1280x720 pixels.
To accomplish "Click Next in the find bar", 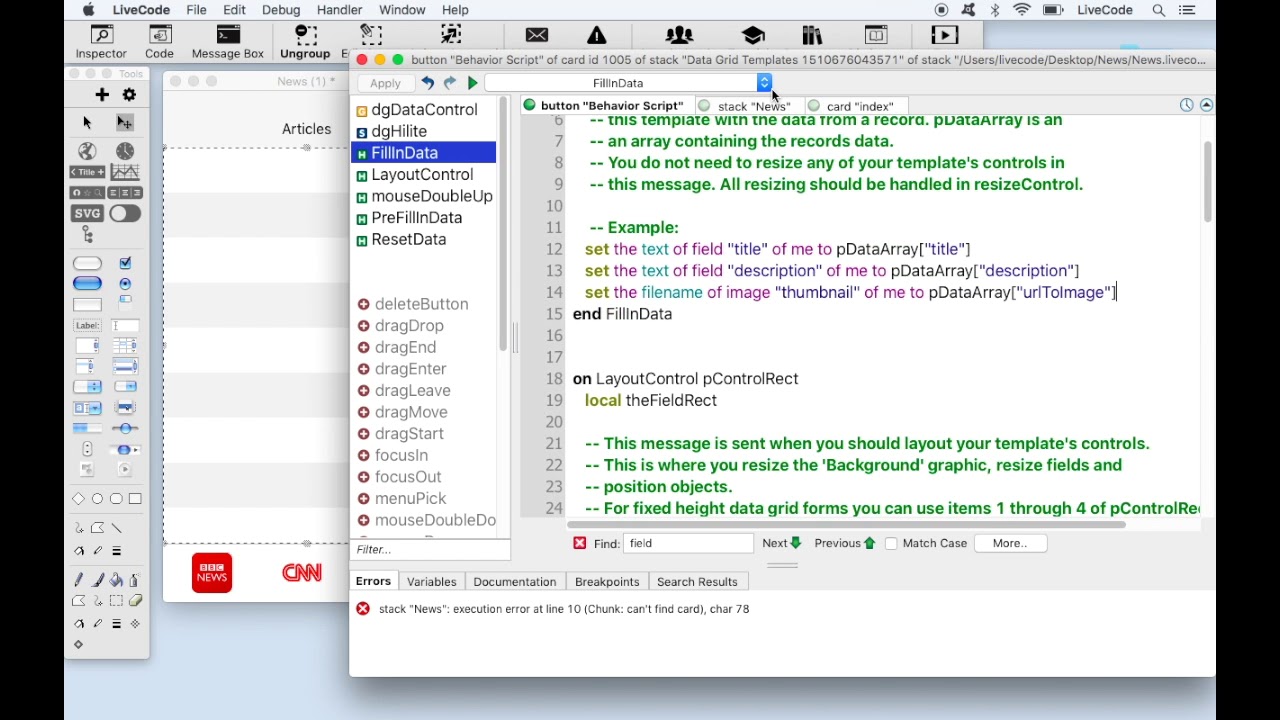I will [x=782, y=543].
